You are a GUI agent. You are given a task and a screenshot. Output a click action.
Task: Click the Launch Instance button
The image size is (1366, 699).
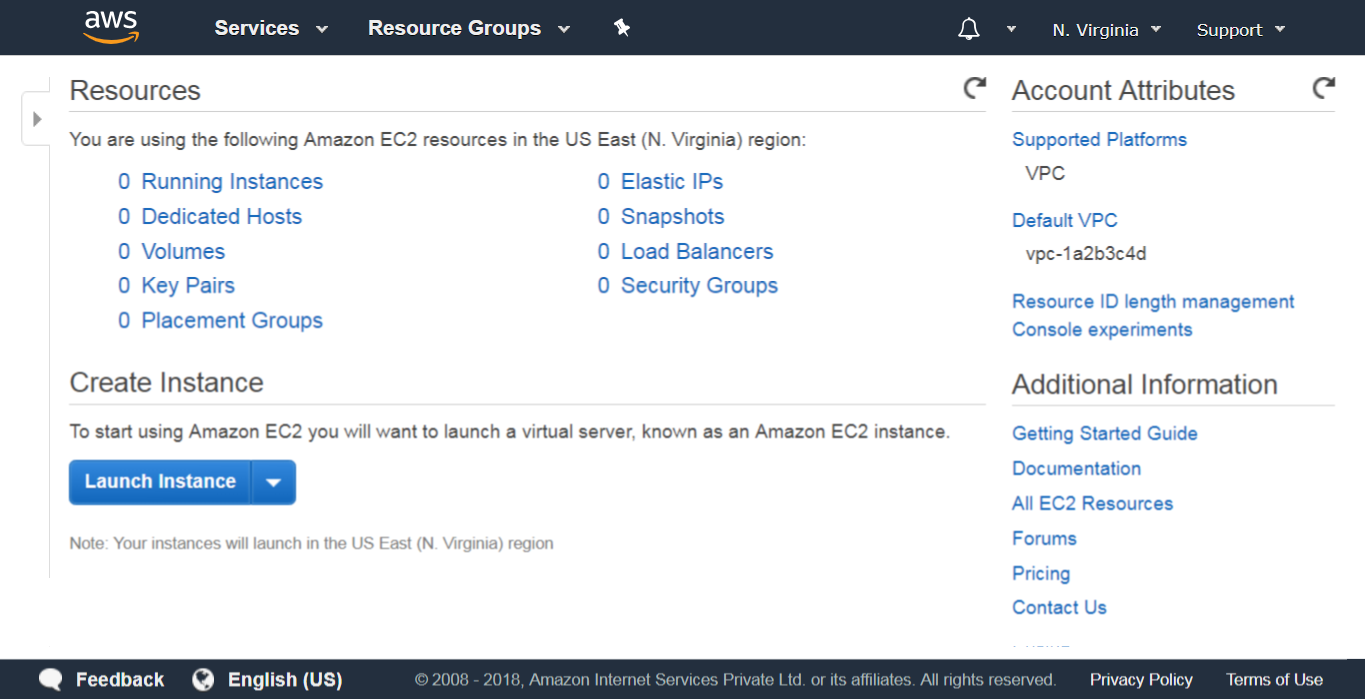pos(160,482)
